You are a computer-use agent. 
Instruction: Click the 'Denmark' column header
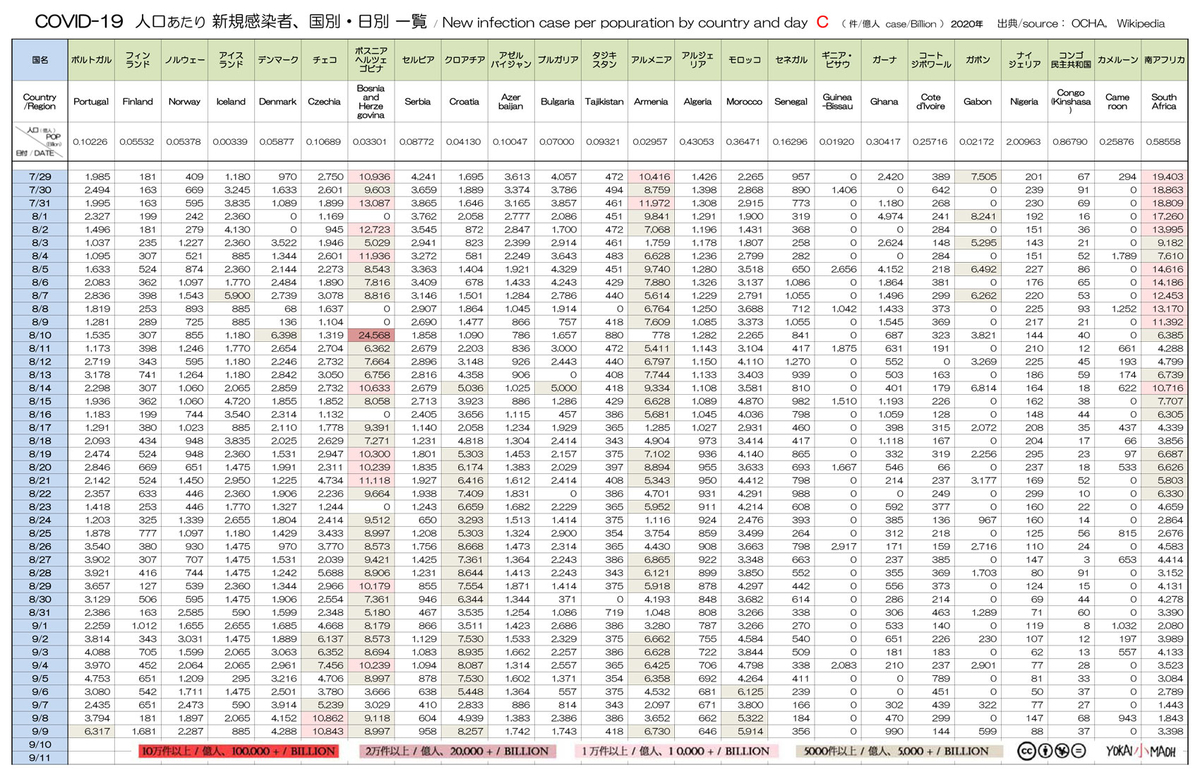(277, 101)
